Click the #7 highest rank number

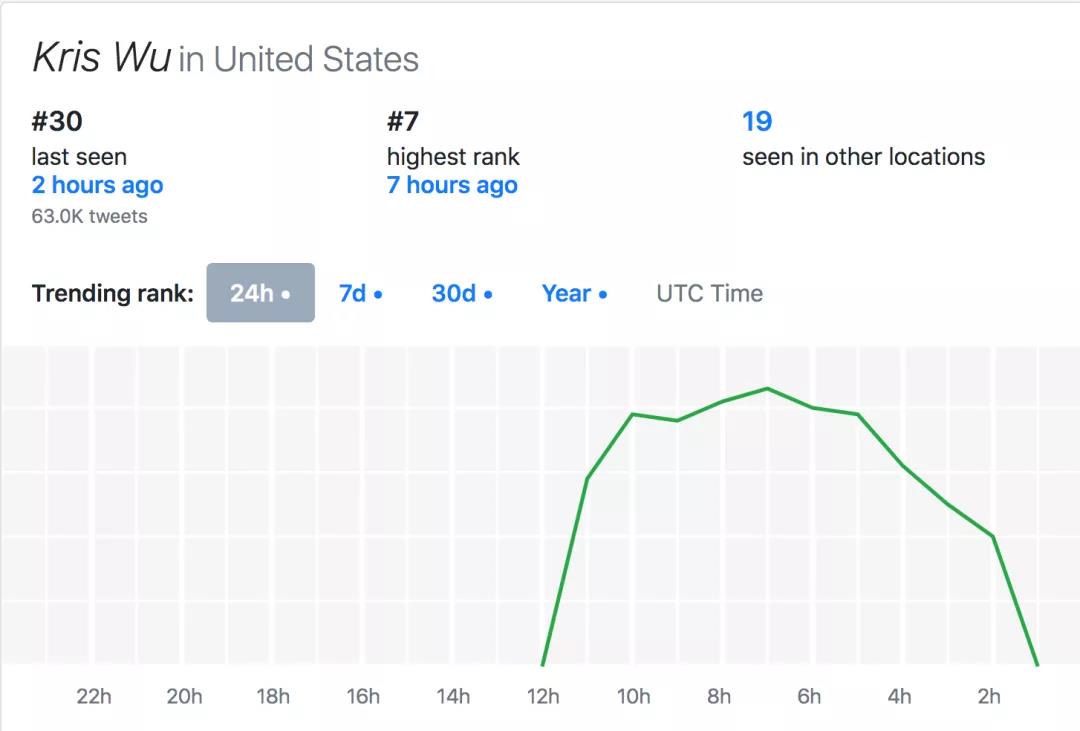(x=403, y=121)
